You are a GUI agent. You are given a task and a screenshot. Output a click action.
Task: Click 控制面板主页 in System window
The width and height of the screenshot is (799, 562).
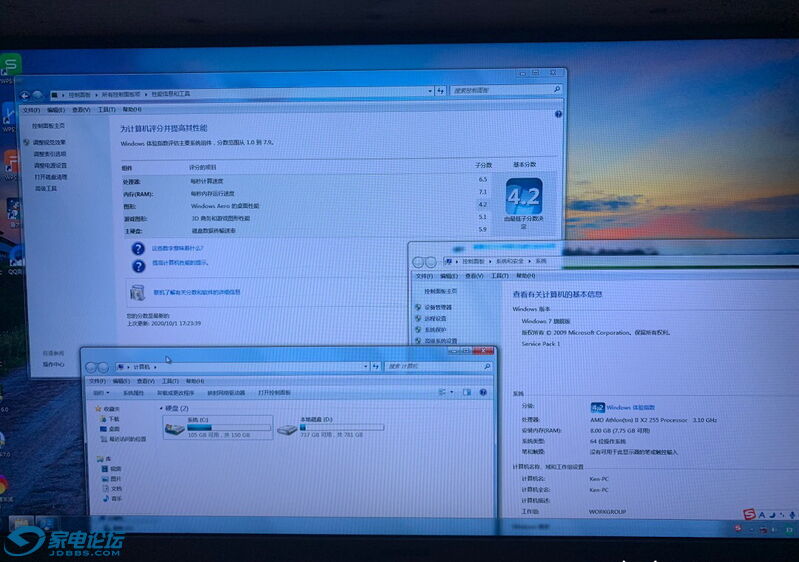(441, 291)
